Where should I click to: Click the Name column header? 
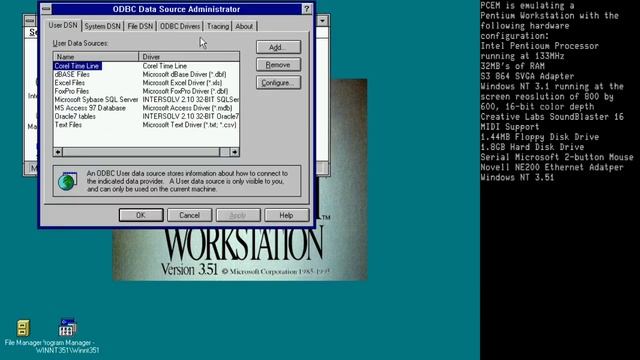[96, 57]
